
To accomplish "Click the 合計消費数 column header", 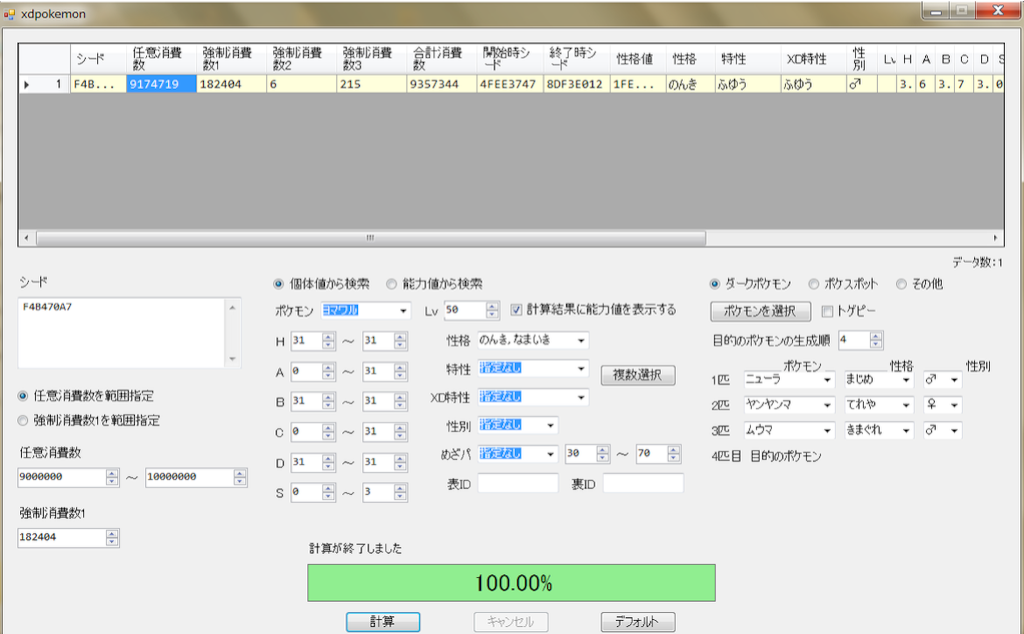I will (x=442, y=59).
